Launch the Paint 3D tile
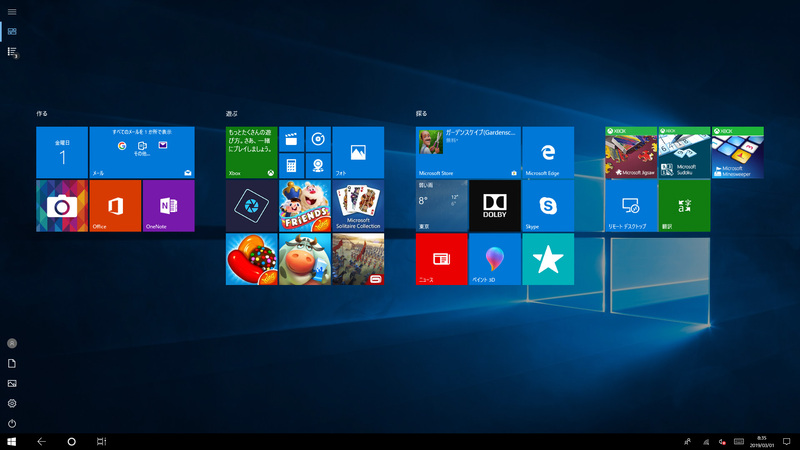 (x=495, y=259)
